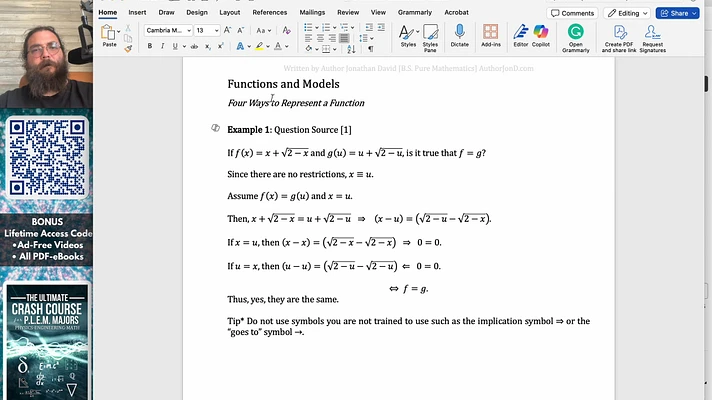This screenshot has width=712, height=400.
Task: Increase paragraph indent
Action: pos(381,28)
